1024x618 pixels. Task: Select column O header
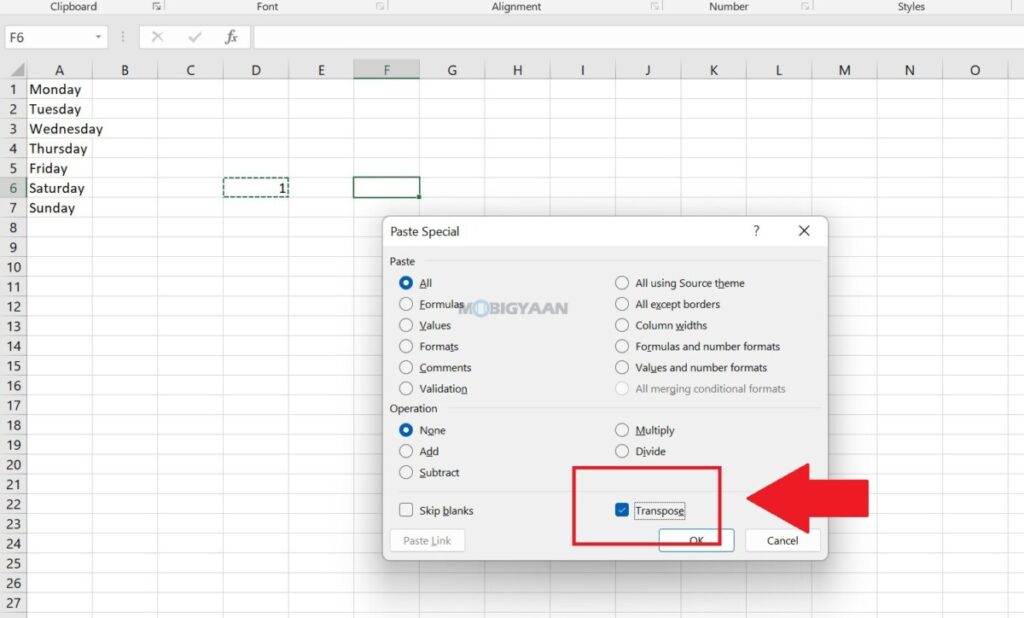[975, 70]
